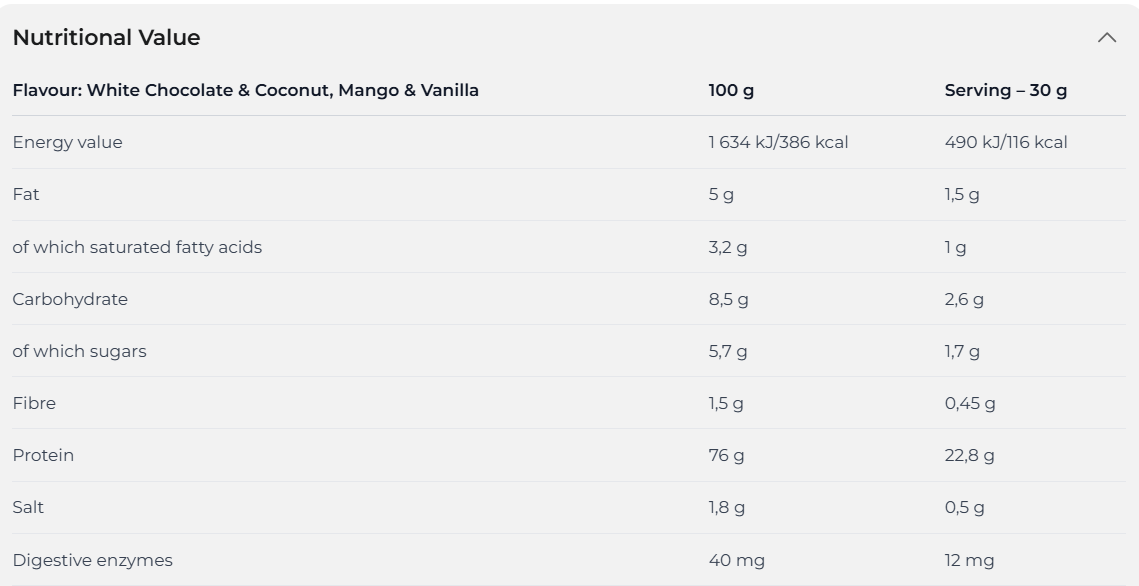Image resolution: width=1139 pixels, height=586 pixels.
Task: Click the Serving – 30 g column header
Action: coord(1005,91)
